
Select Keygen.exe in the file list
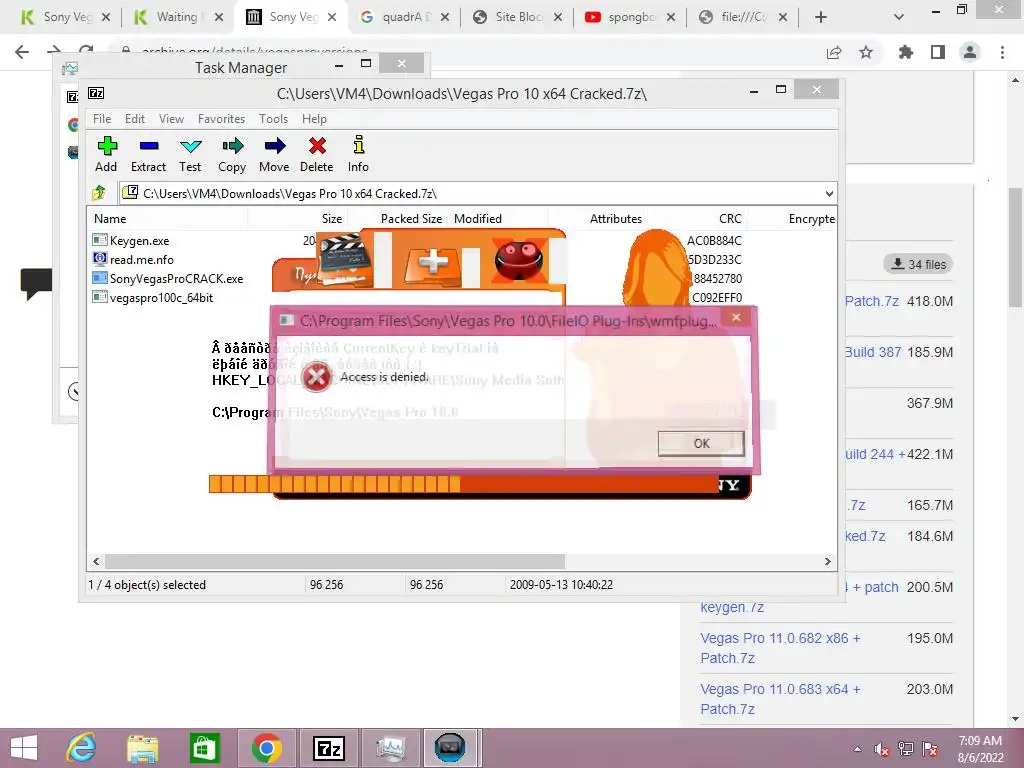click(x=131, y=240)
